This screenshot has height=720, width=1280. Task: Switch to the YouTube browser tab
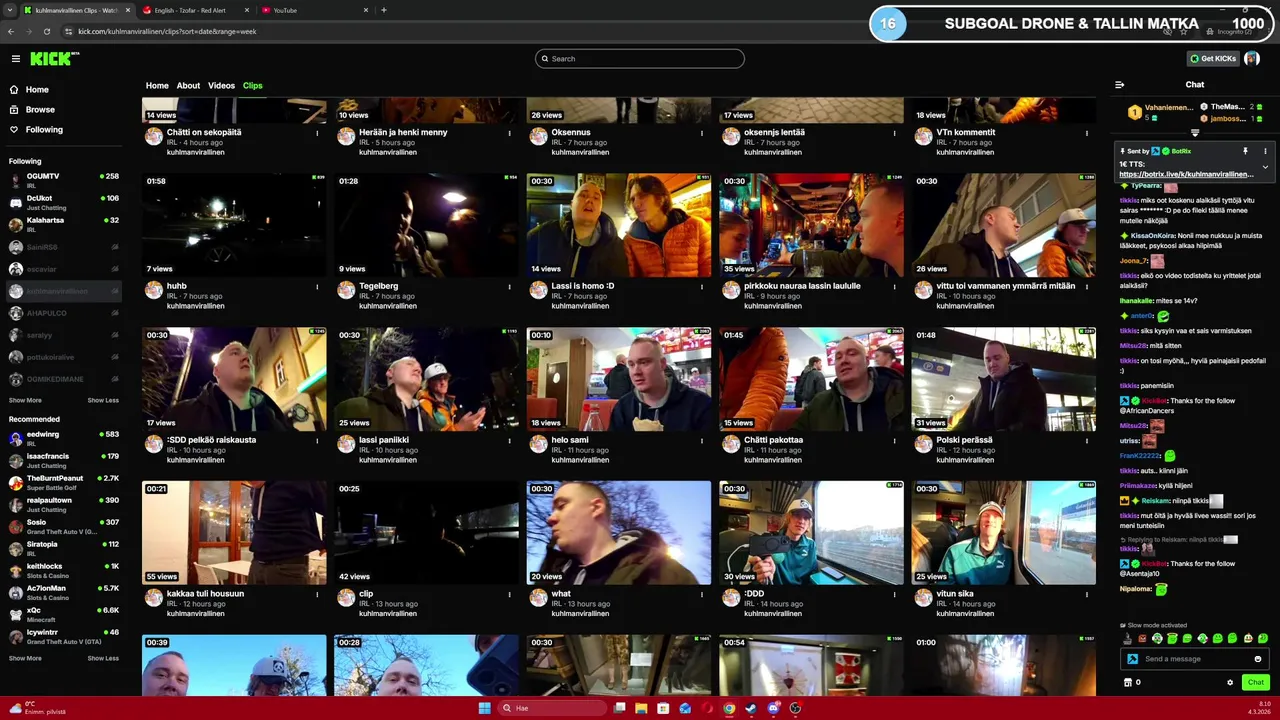313,10
